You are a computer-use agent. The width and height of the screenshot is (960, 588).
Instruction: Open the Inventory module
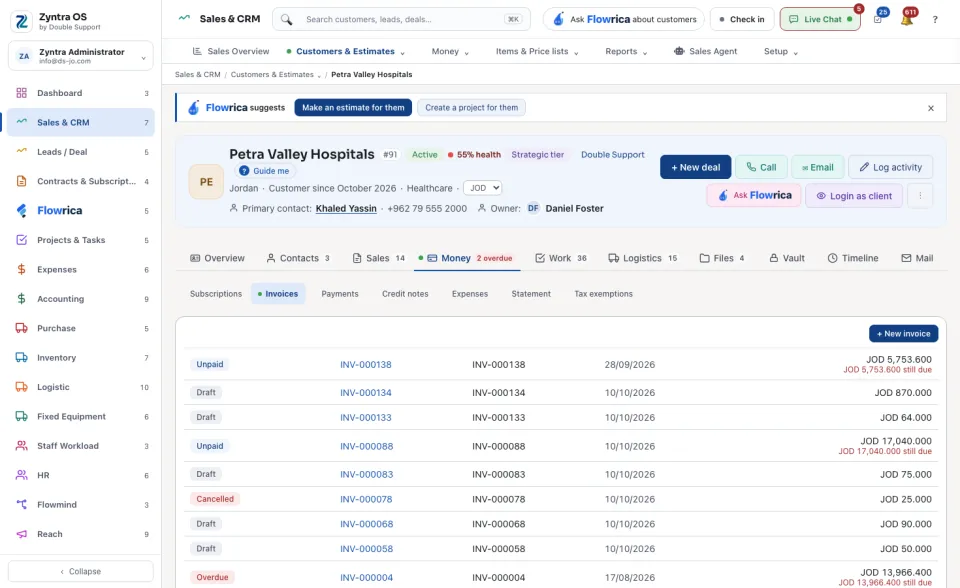coord(81,358)
